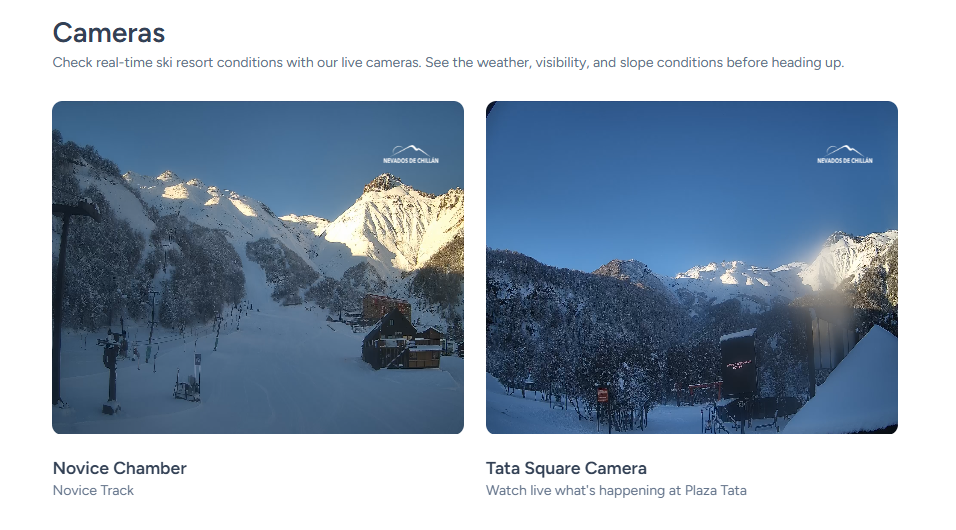Click Nevados de Chillán logo on Tata Square feed
Image resolution: width=956 pixels, height=530 pixels.
coord(844,154)
